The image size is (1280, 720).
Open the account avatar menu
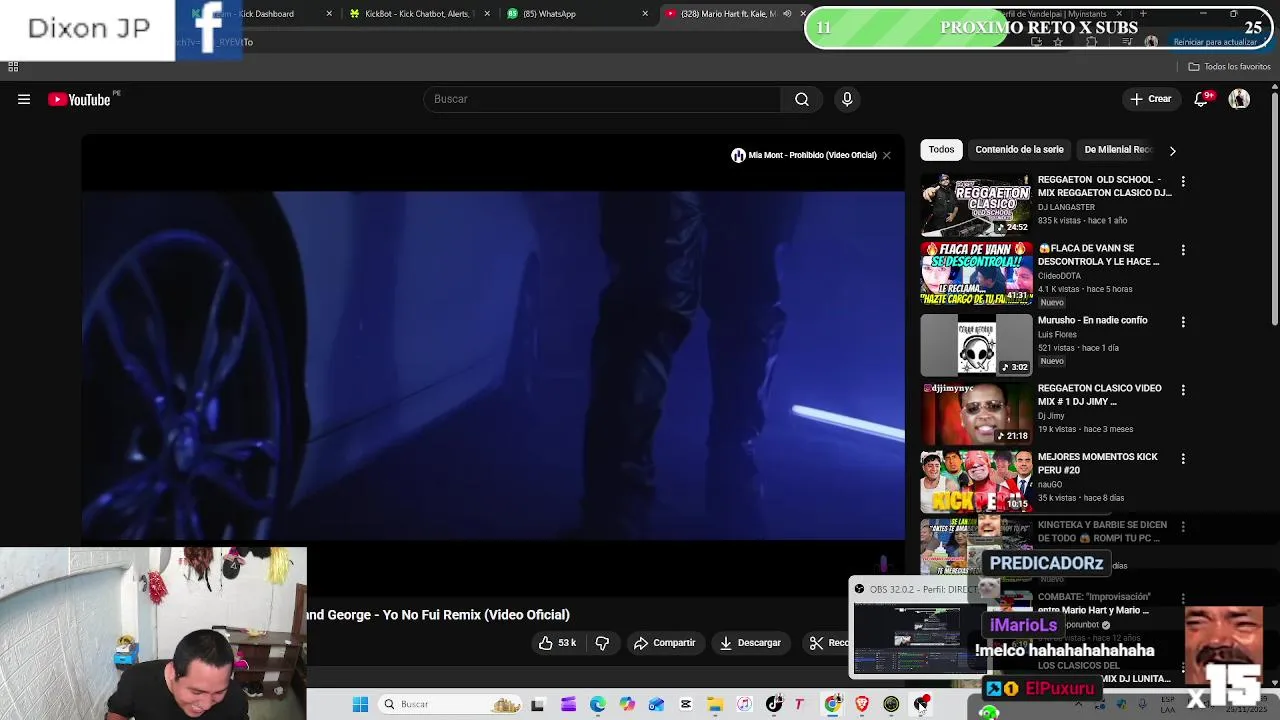tap(1239, 99)
